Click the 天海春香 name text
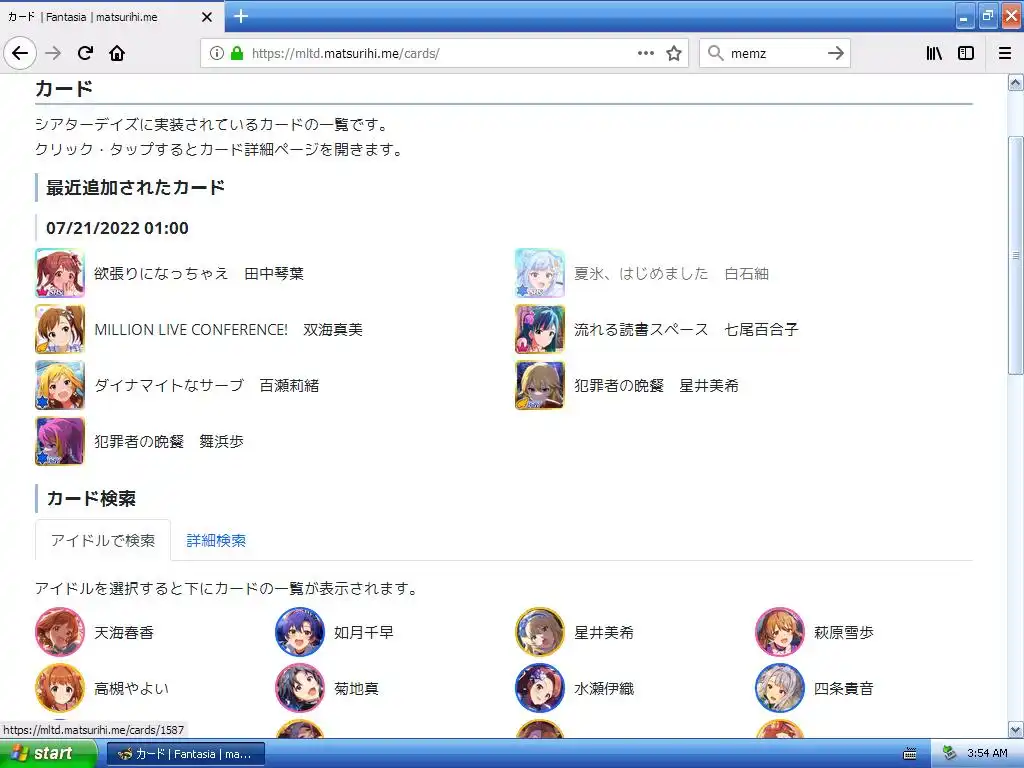 [124, 633]
